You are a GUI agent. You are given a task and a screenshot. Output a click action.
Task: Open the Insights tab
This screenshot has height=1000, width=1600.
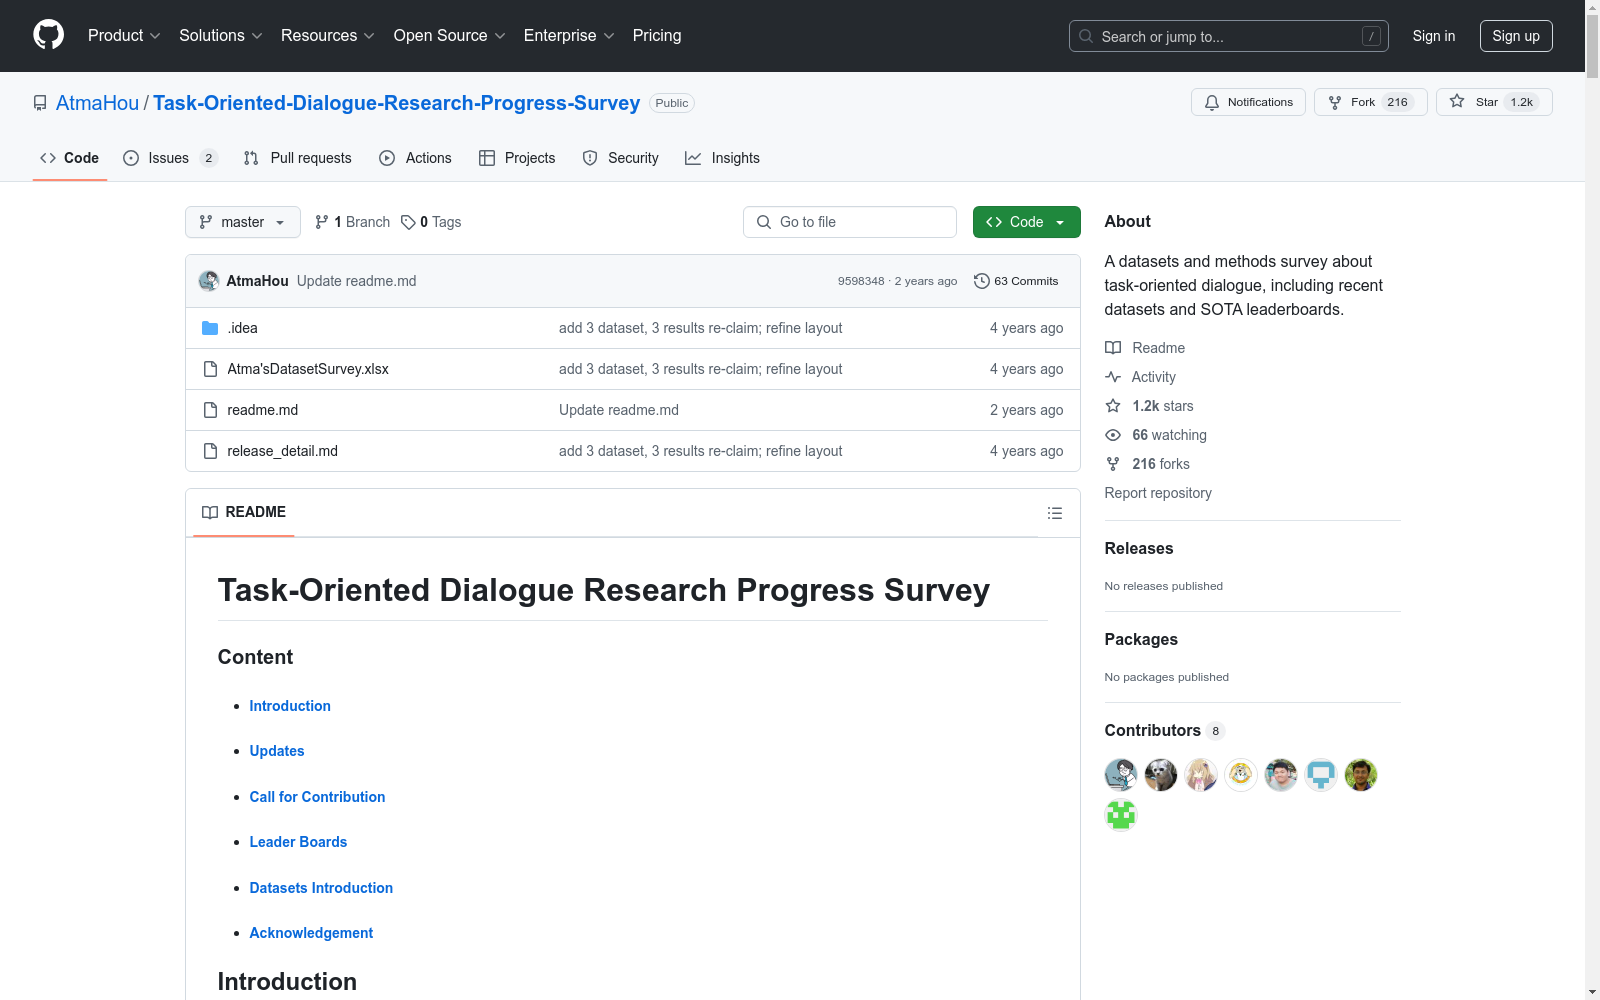[x=722, y=158]
